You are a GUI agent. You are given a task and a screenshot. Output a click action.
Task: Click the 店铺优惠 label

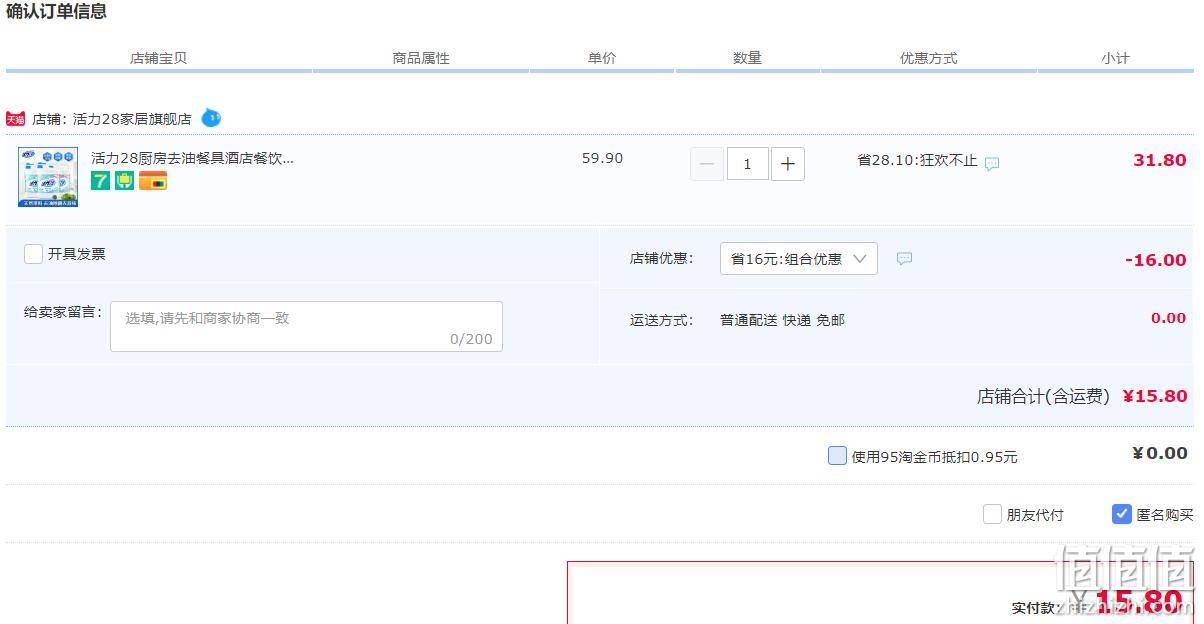tap(662, 258)
